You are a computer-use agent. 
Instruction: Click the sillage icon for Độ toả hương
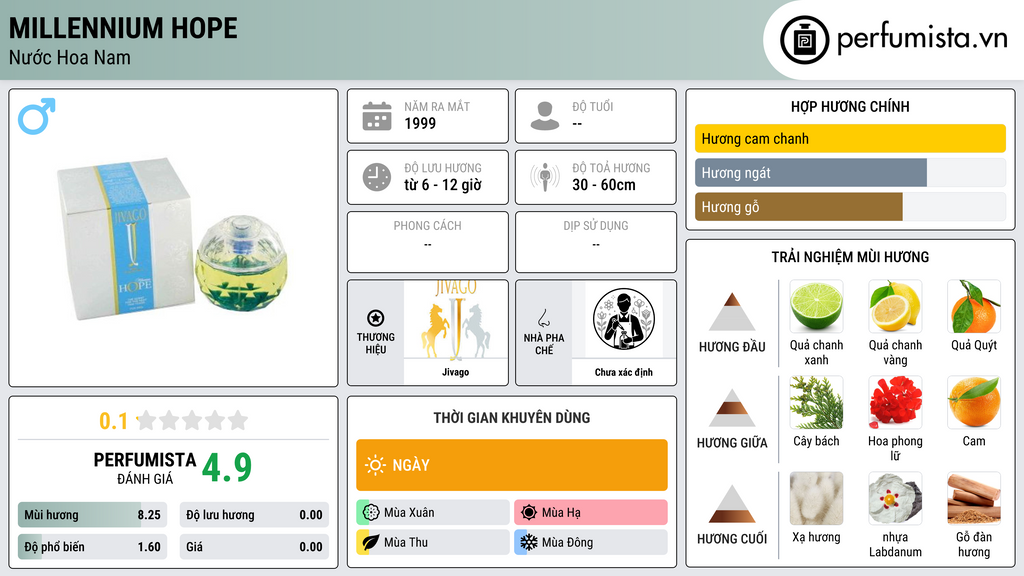click(x=545, y=177)
